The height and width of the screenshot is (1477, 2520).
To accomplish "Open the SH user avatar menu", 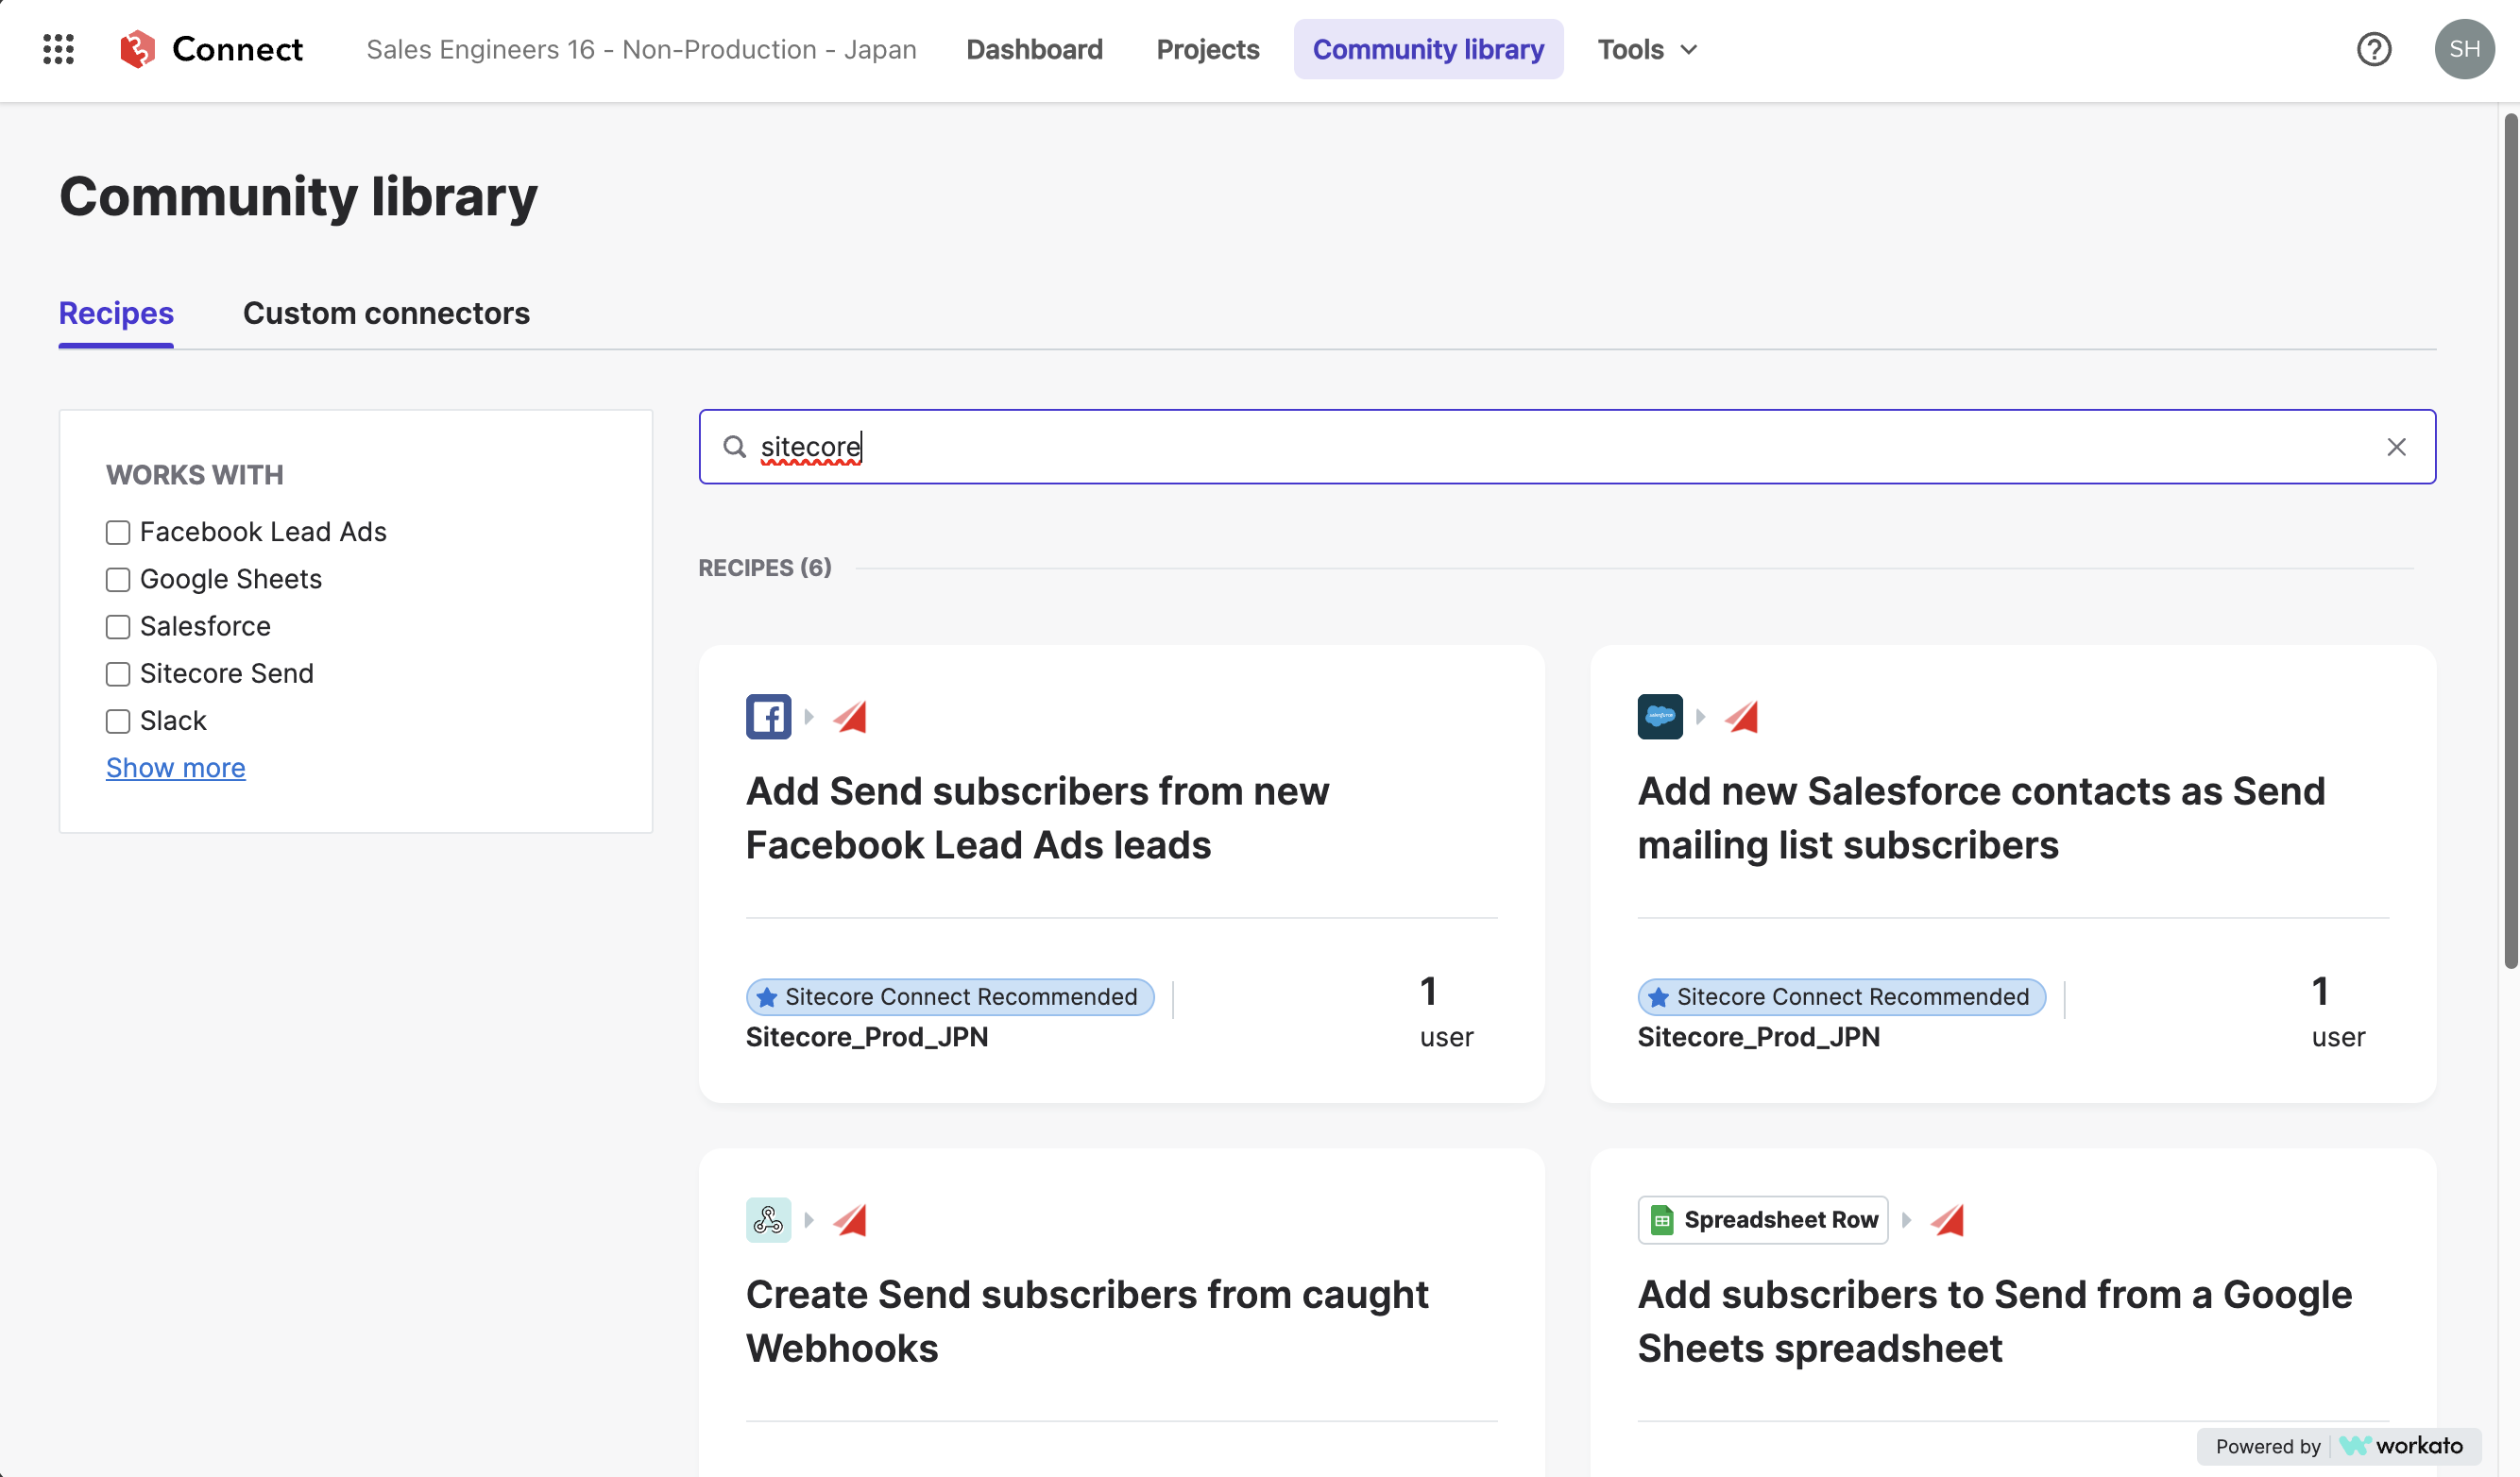I will pyautogui.click(x=2464, y=49).
